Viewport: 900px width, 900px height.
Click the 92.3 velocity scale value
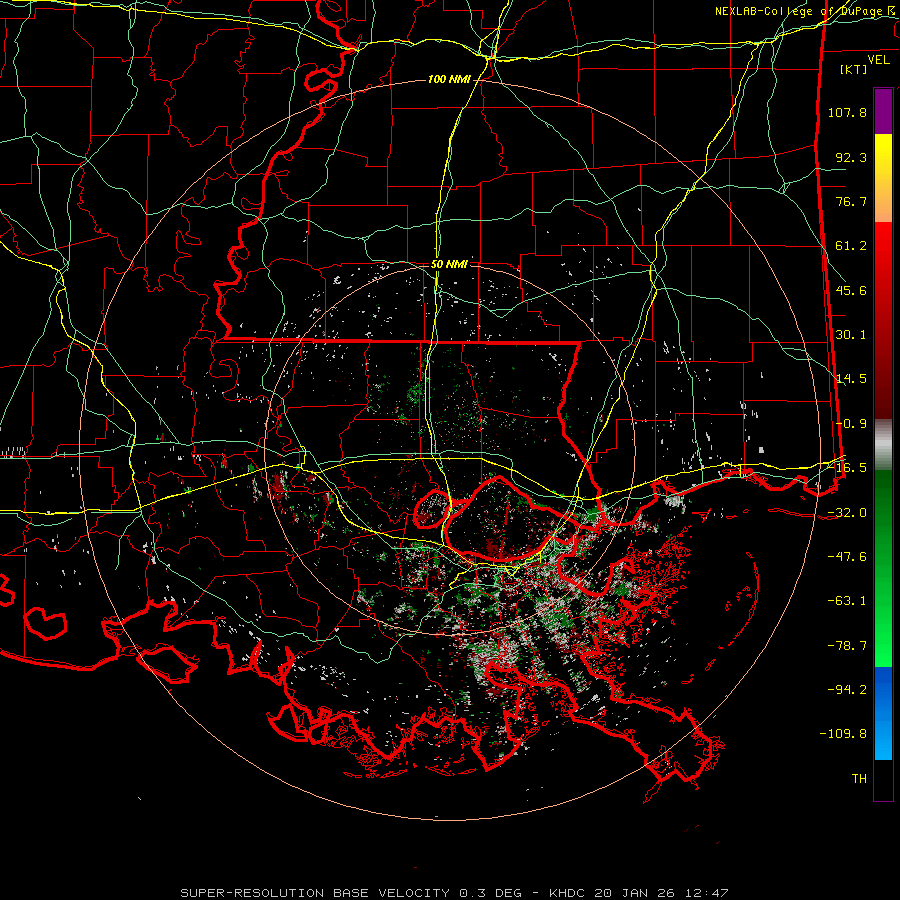[x=851, y=157]
